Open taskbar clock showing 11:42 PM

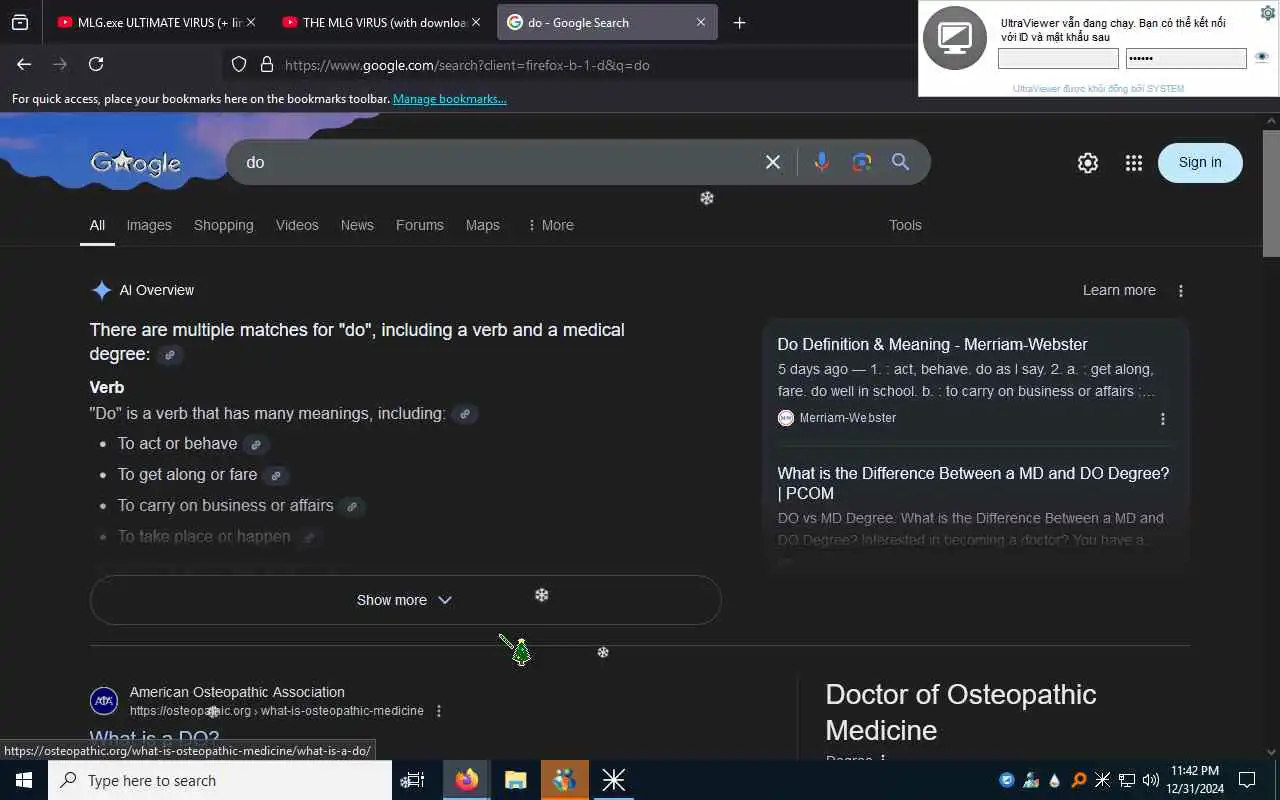1195,780
